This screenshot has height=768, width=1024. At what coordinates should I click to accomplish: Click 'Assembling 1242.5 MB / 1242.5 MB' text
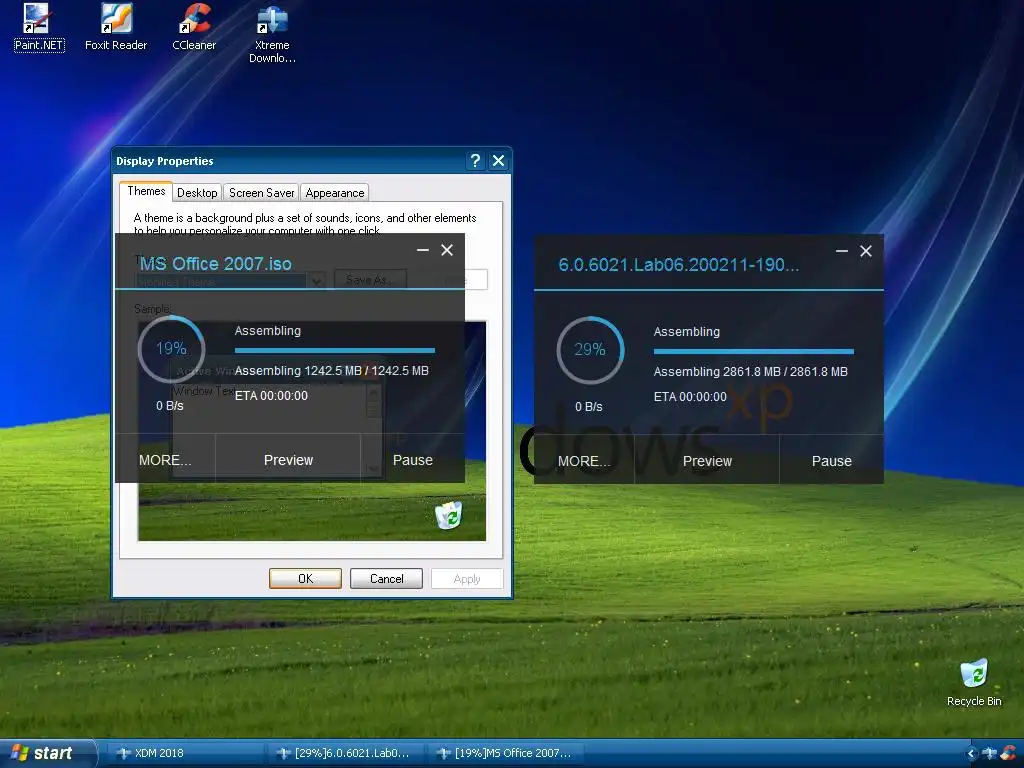click(332, 370)
